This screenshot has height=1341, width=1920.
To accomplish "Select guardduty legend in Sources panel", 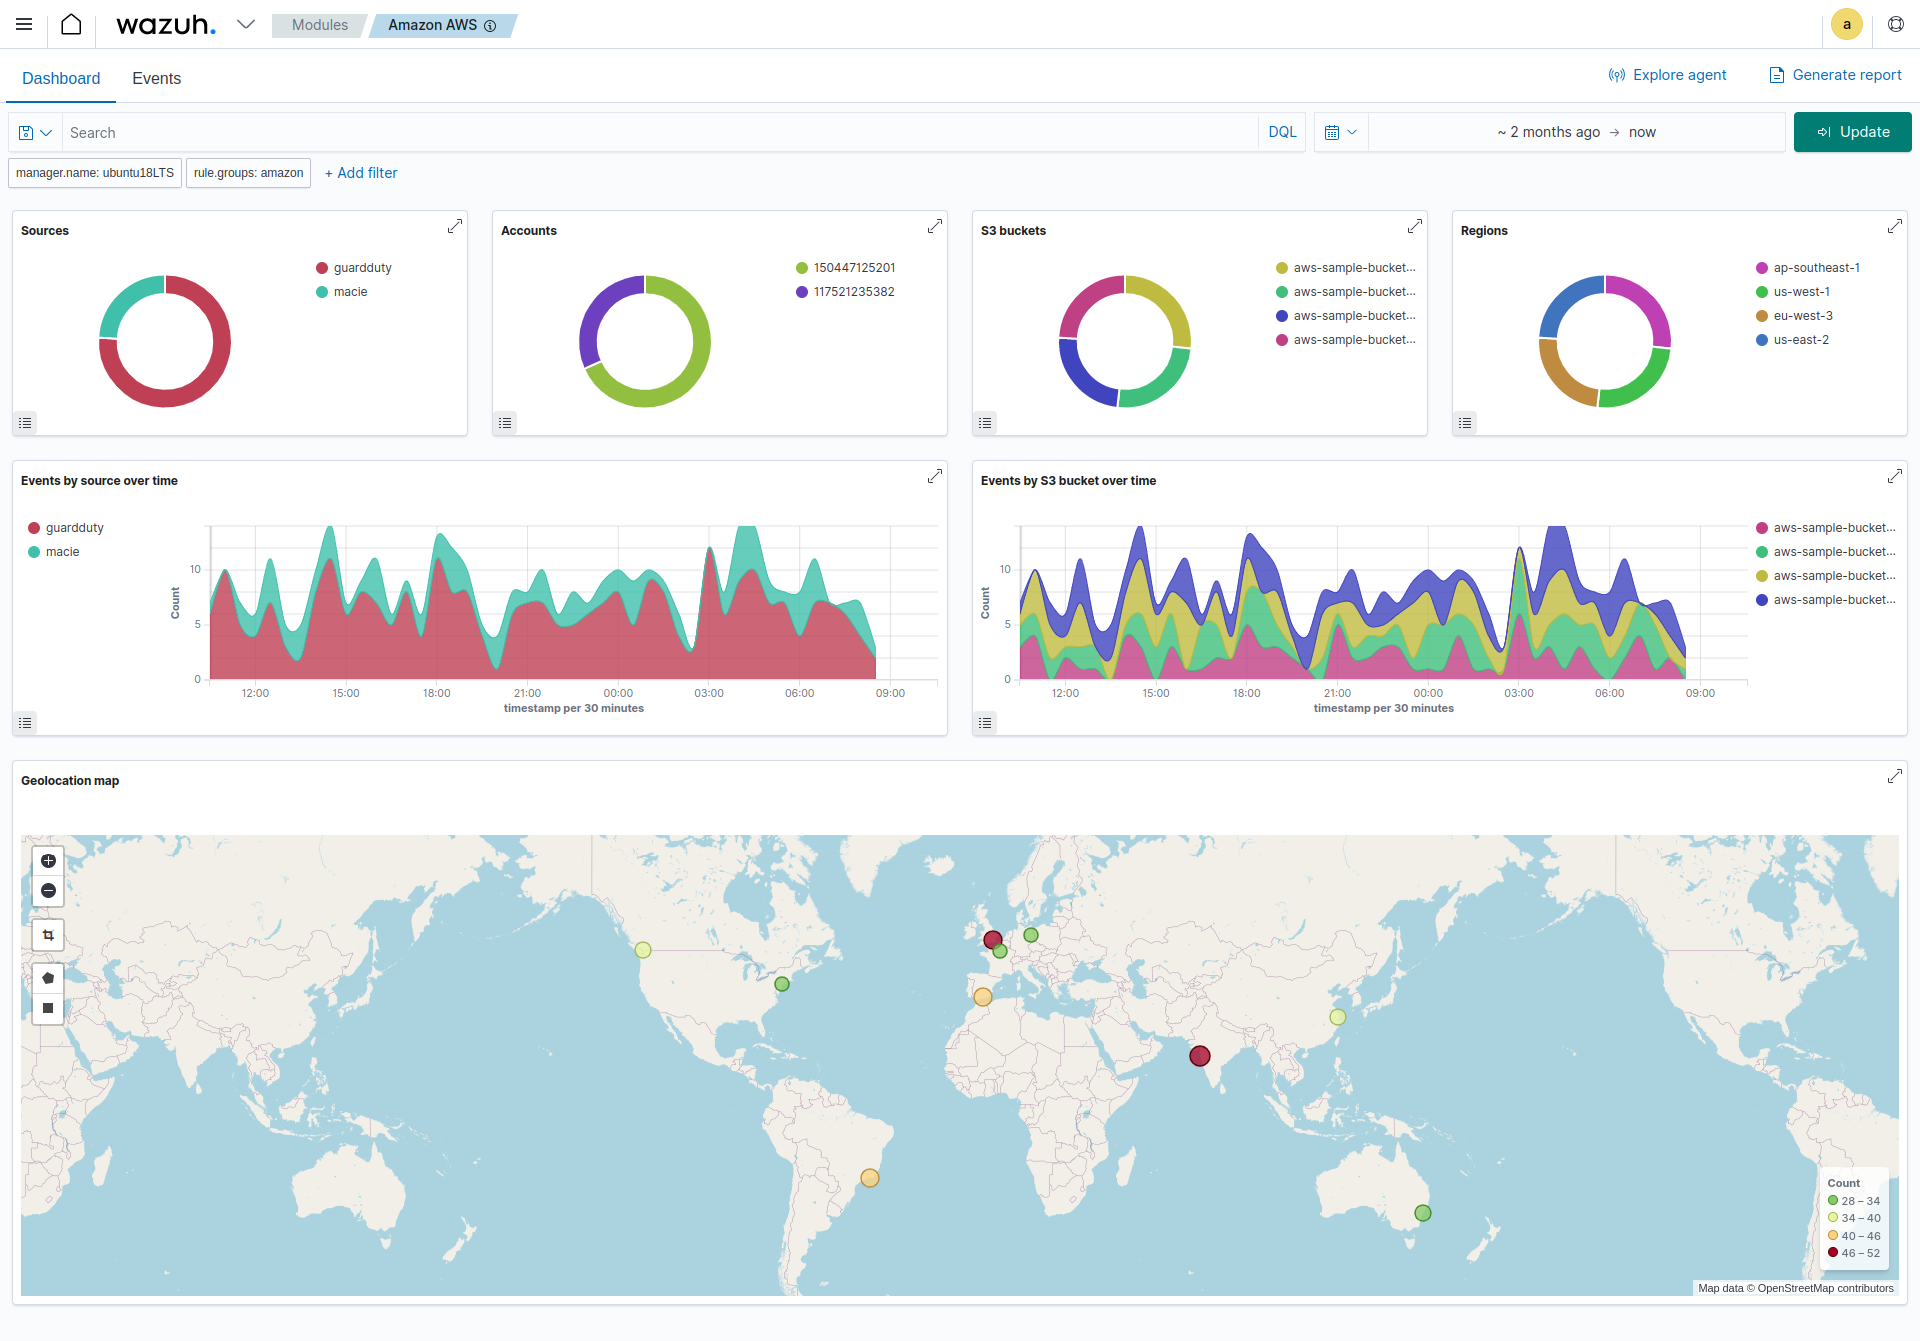I will (x=354, y=268).
